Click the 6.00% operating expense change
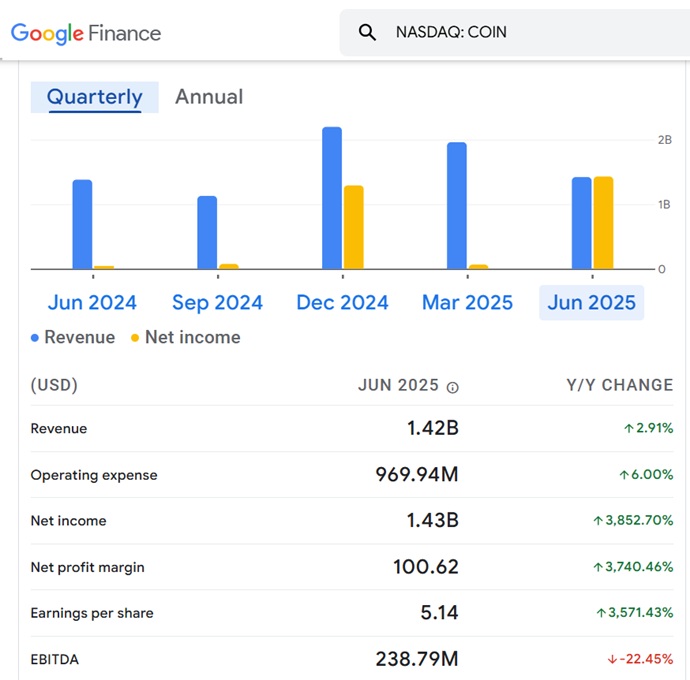Image resolution: width=690 pixels, height=680 pixels. (x=646, y=474)
